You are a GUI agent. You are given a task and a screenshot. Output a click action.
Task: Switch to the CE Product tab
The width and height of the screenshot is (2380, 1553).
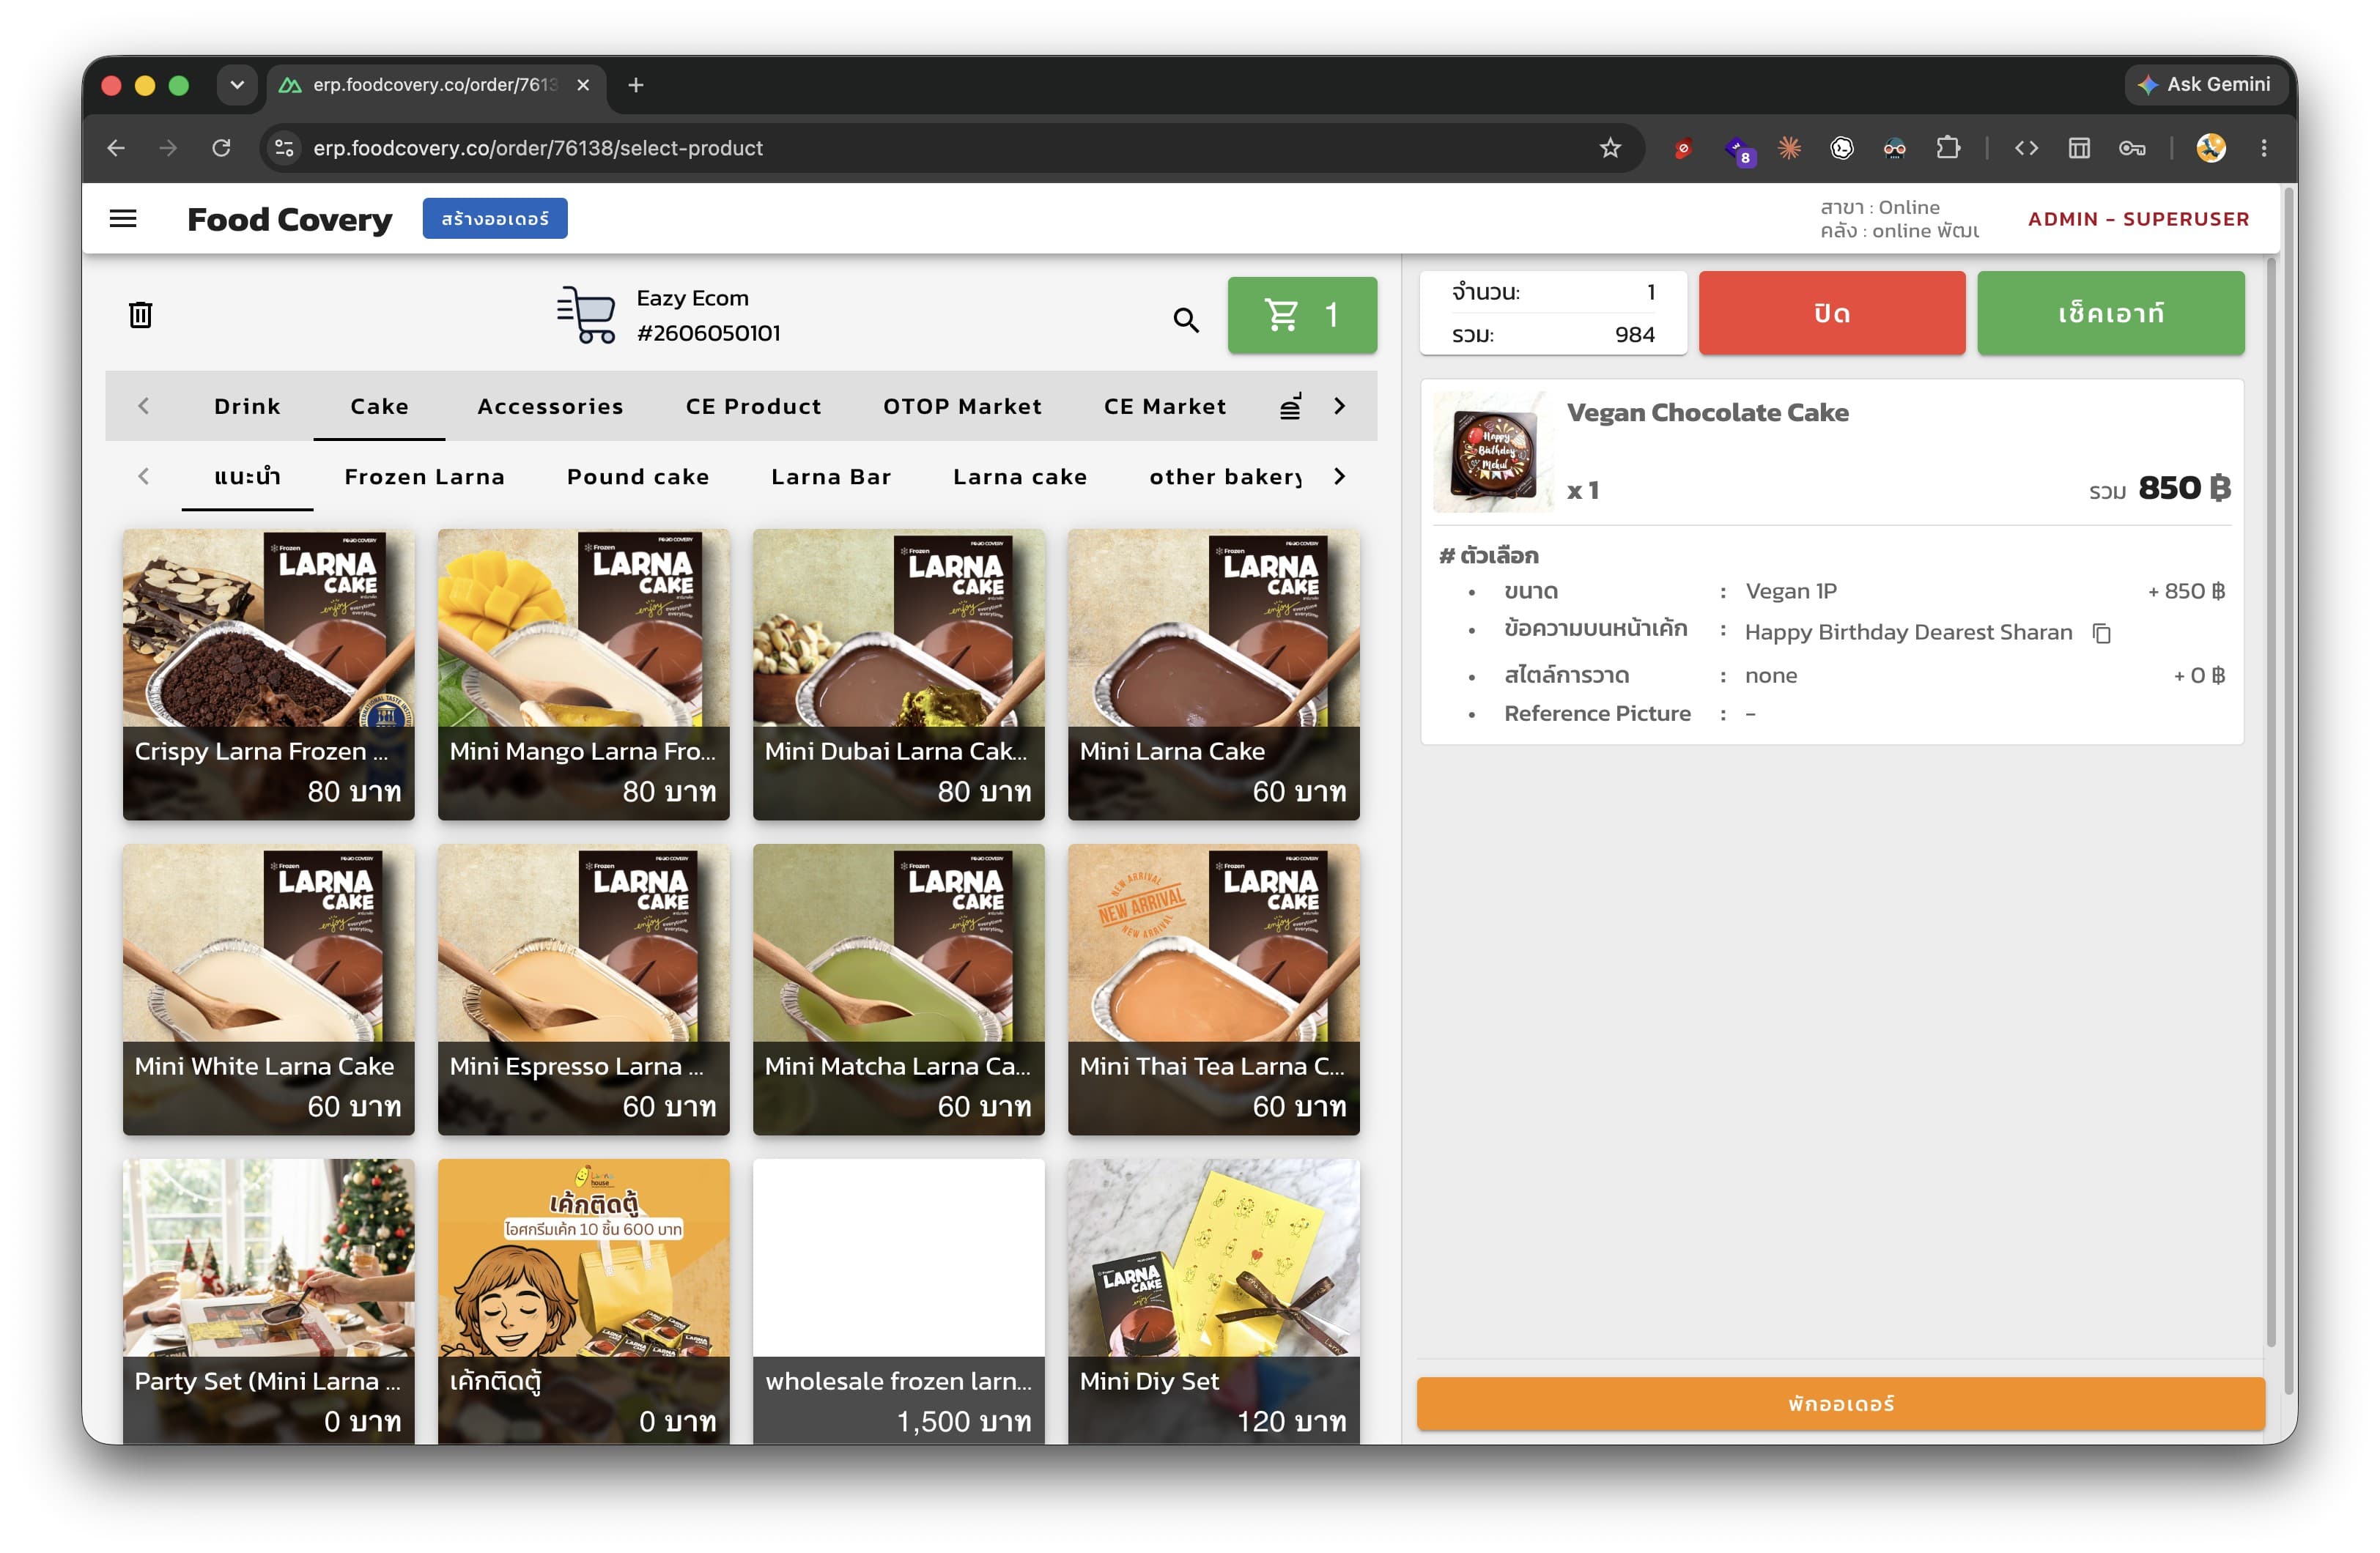753,406
